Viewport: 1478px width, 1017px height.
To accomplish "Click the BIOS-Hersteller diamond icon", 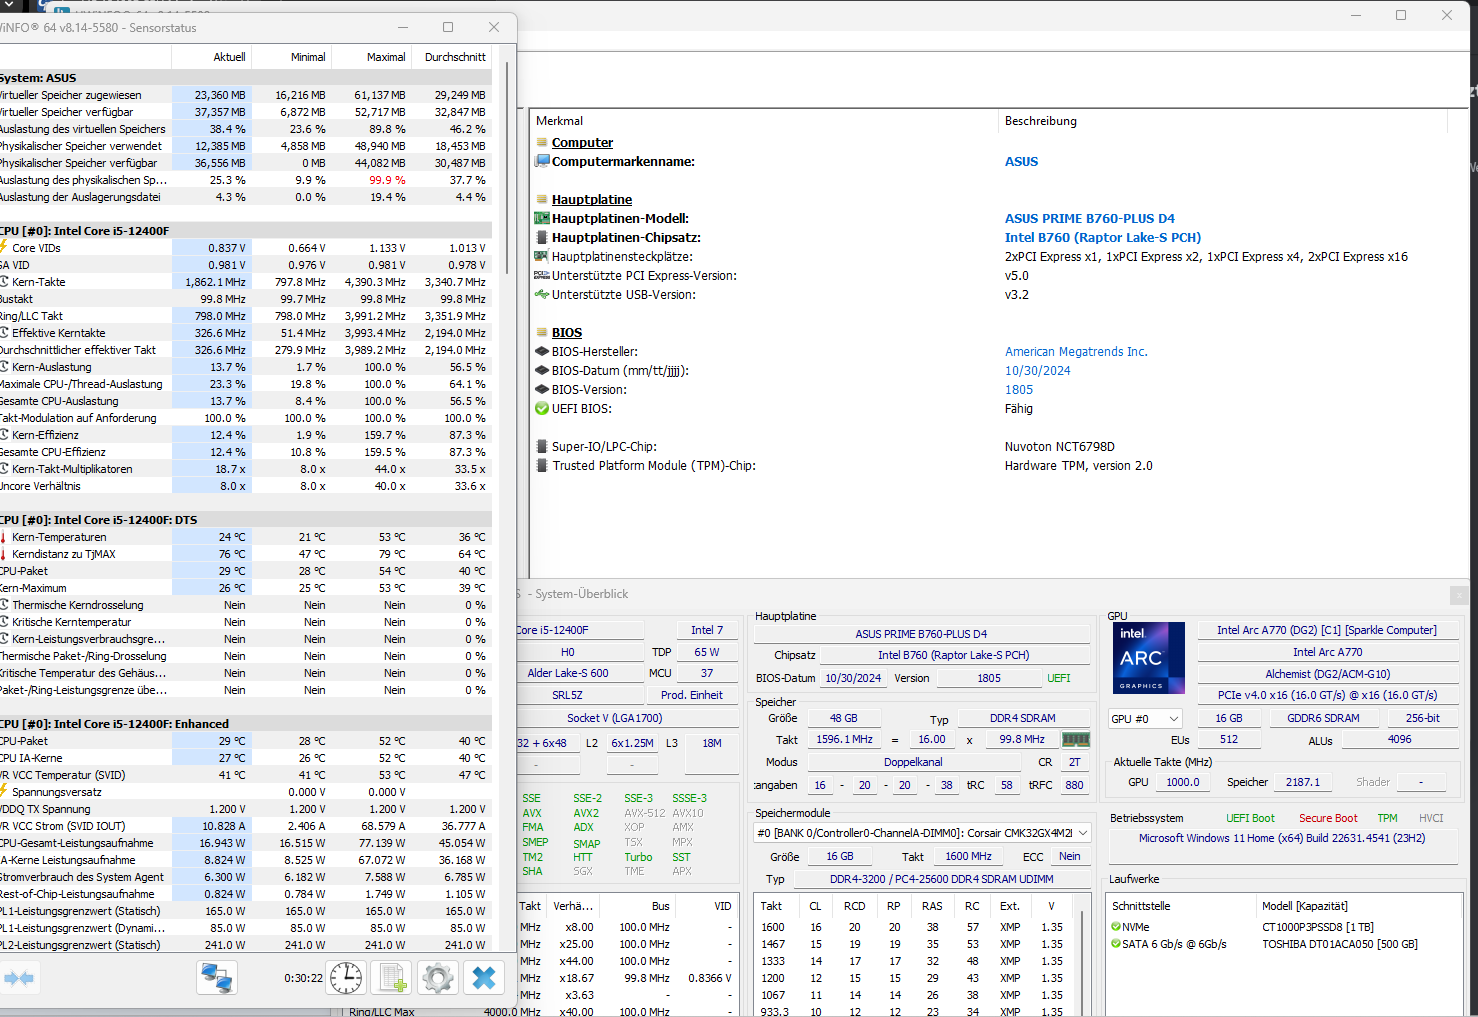I will 542,352.
